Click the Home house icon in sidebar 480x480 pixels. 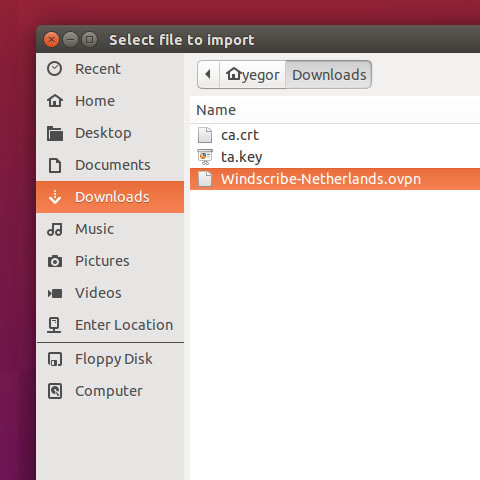55,101
